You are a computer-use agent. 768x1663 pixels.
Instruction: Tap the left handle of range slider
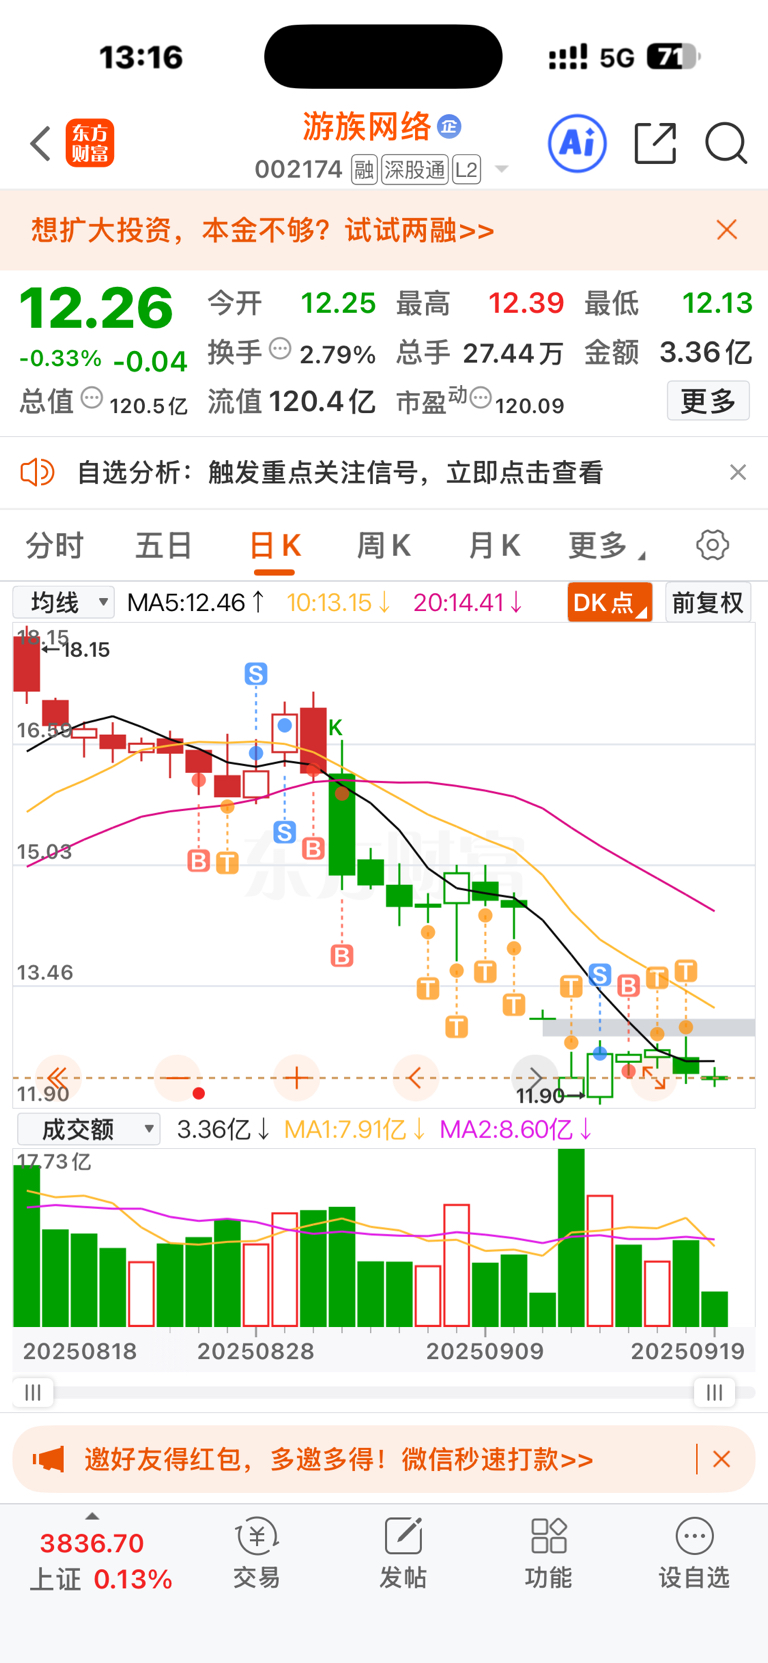pyautogui.click(x=33, y=1392)
